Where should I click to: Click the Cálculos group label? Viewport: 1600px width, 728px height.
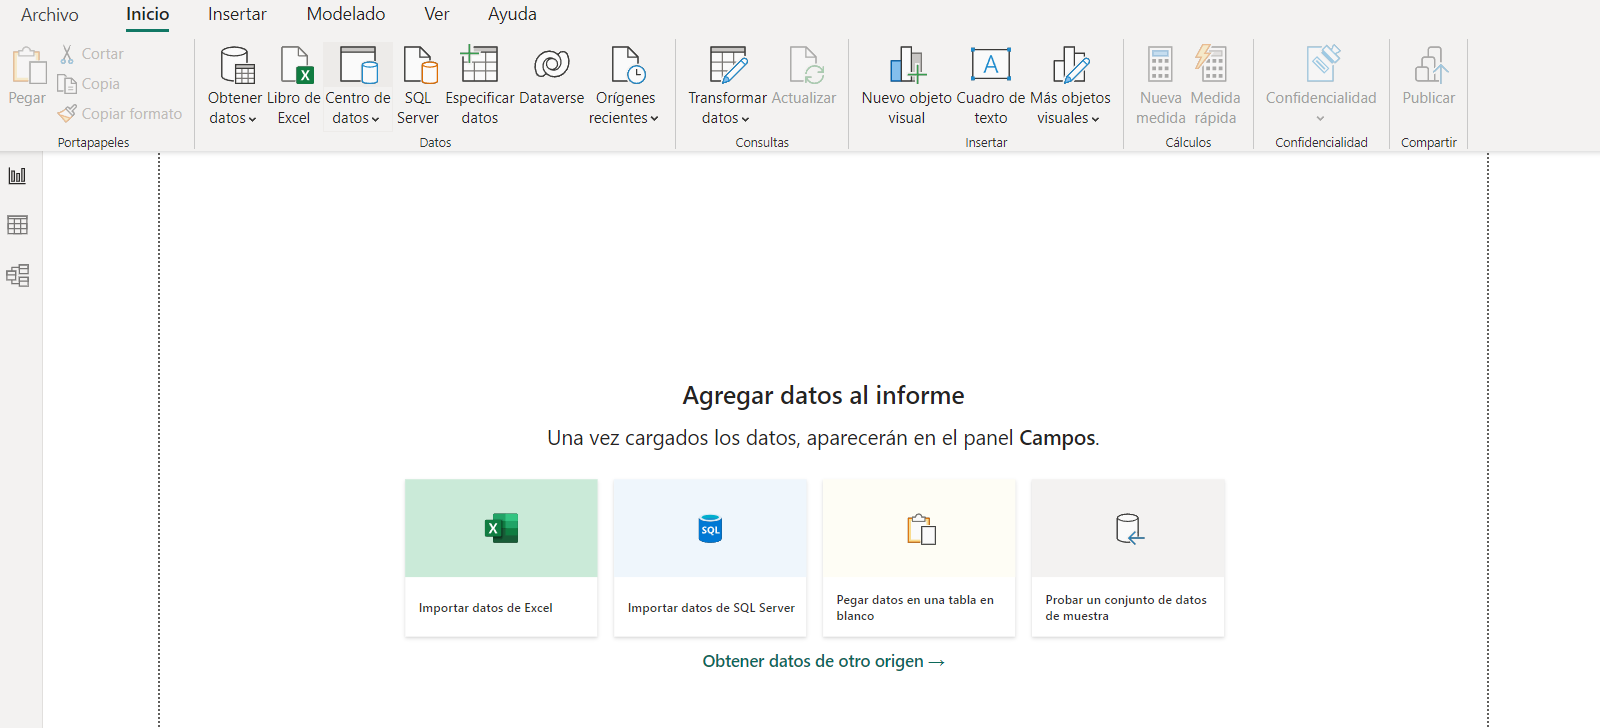click(x=1188, y=143)
